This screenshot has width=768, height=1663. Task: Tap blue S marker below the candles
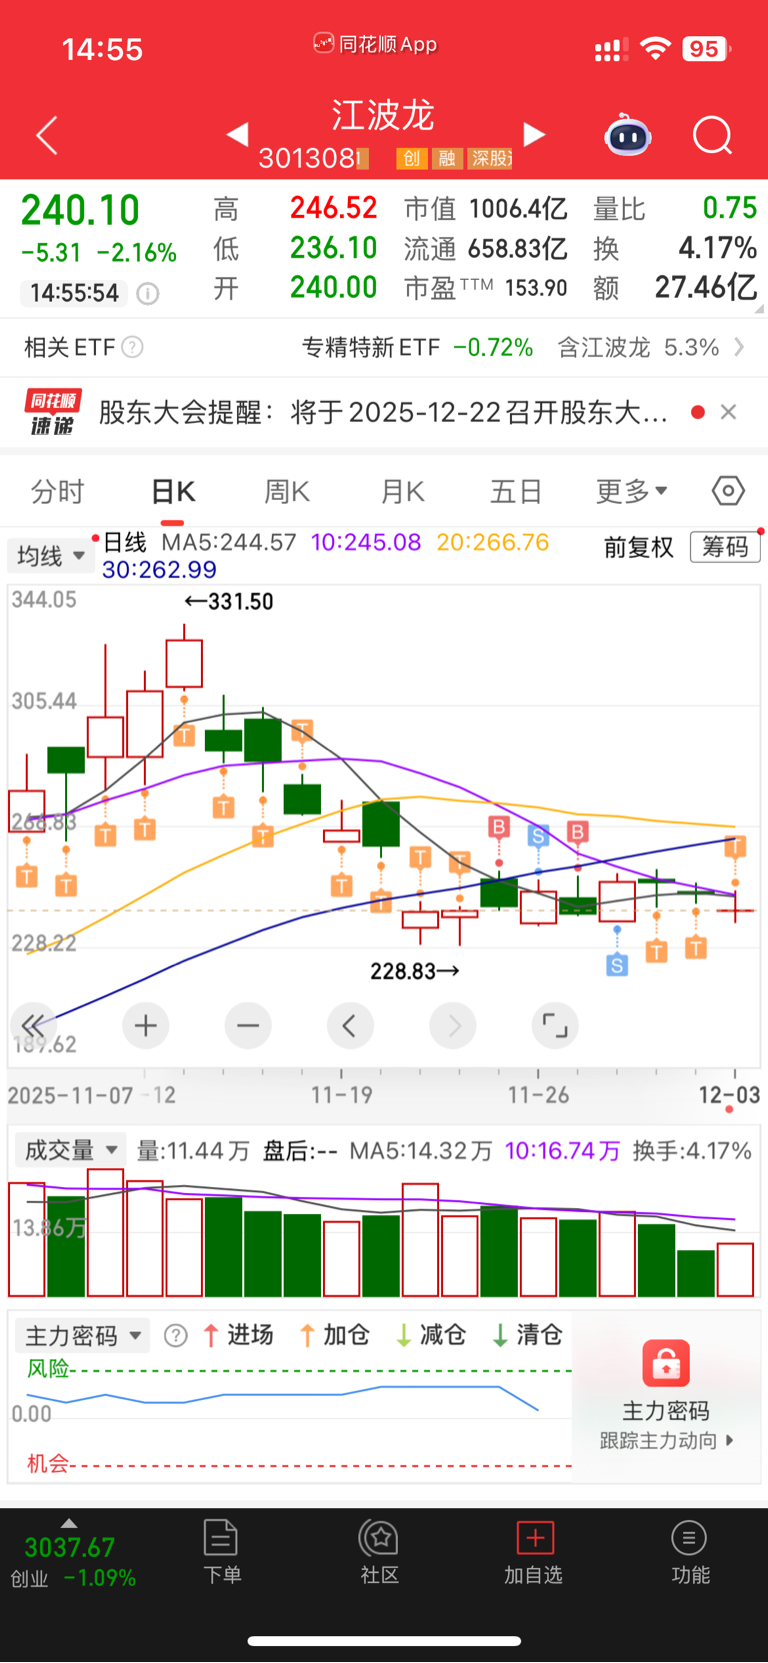(617, 965)
